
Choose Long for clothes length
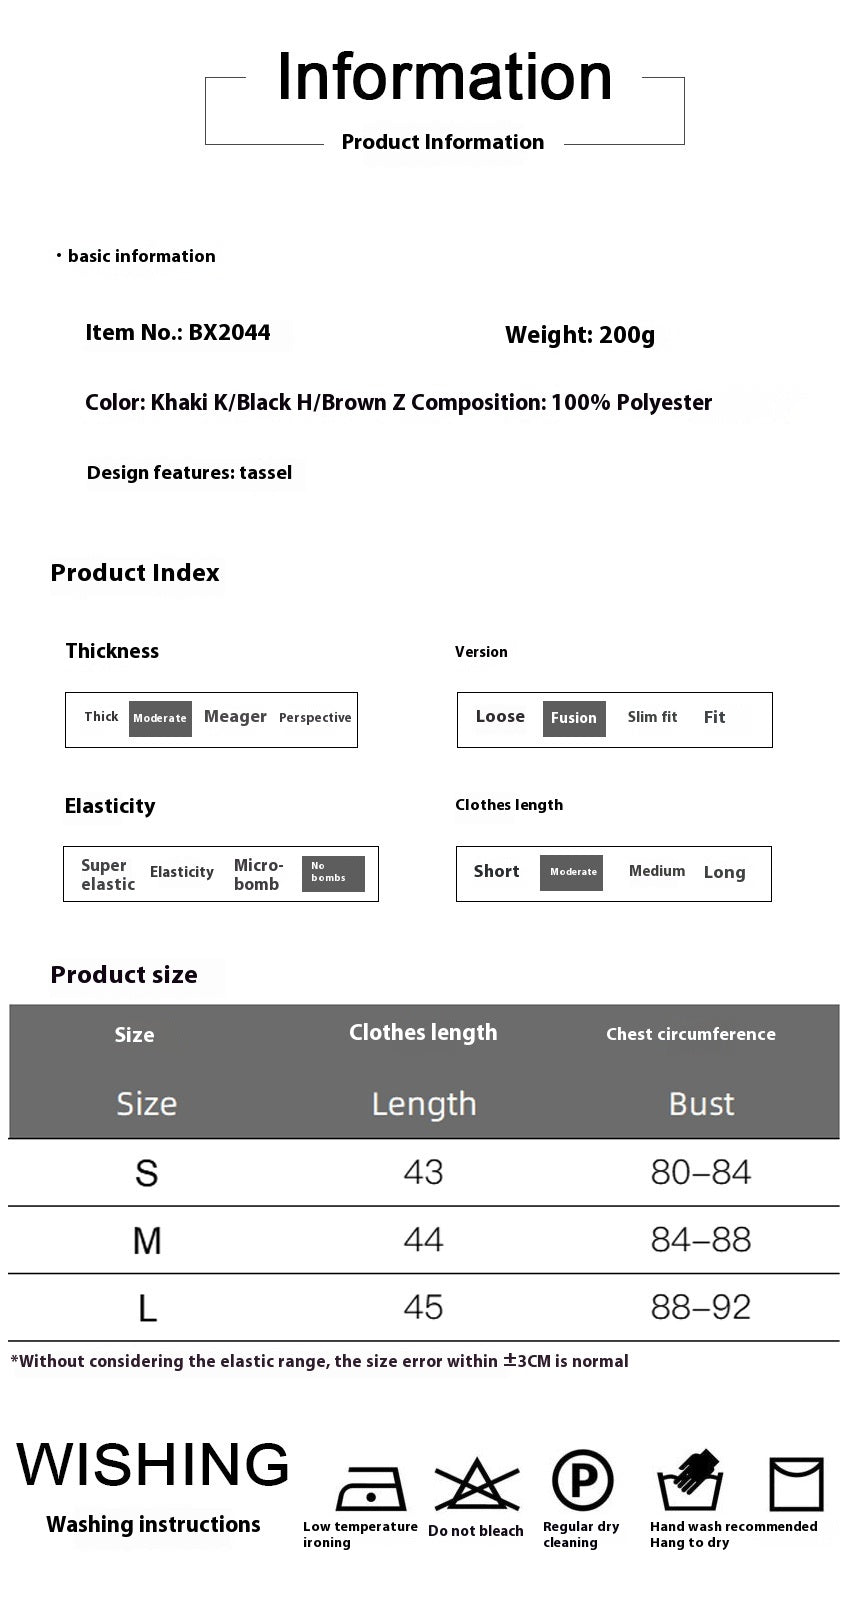724,872
